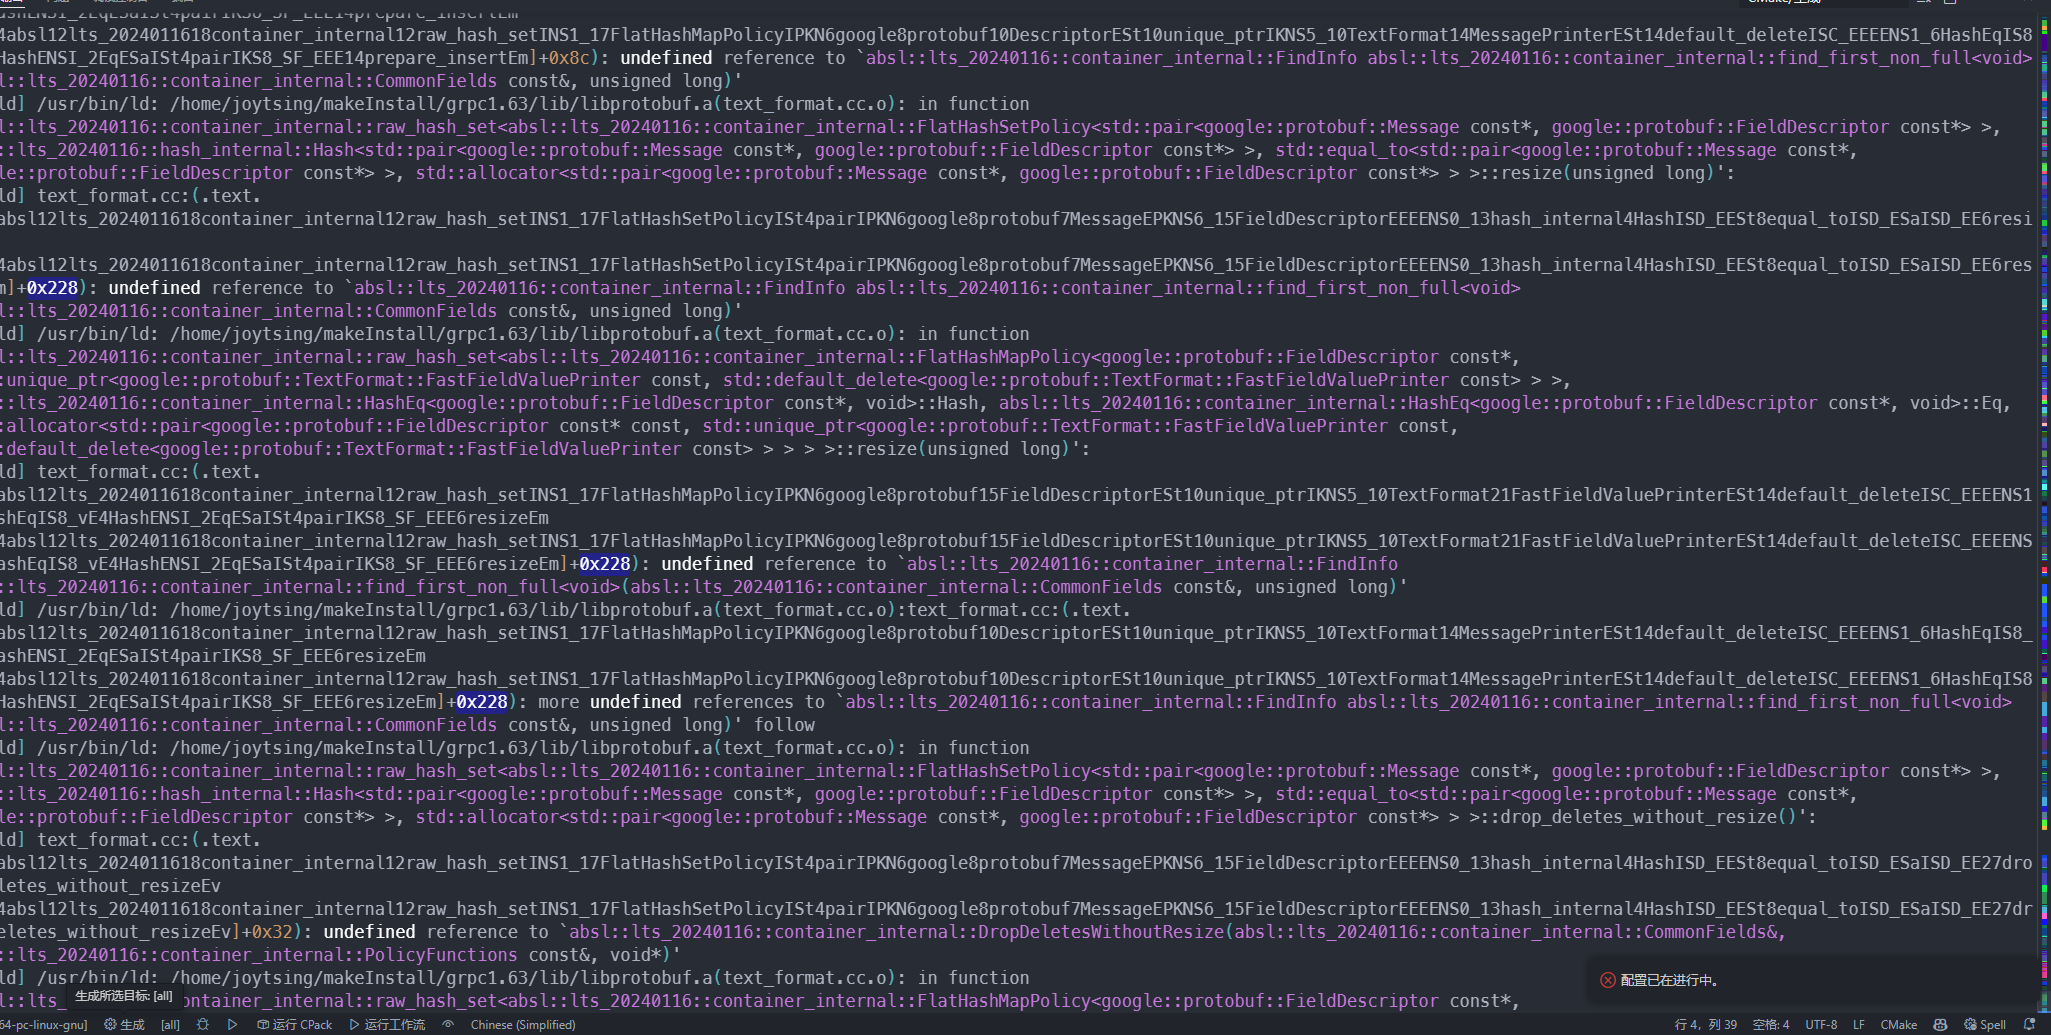This screenshot has width=2051, height=1035.
Task: Open go-to-line via 行 4, 列 39
Action: [x=1705, y=1025]
